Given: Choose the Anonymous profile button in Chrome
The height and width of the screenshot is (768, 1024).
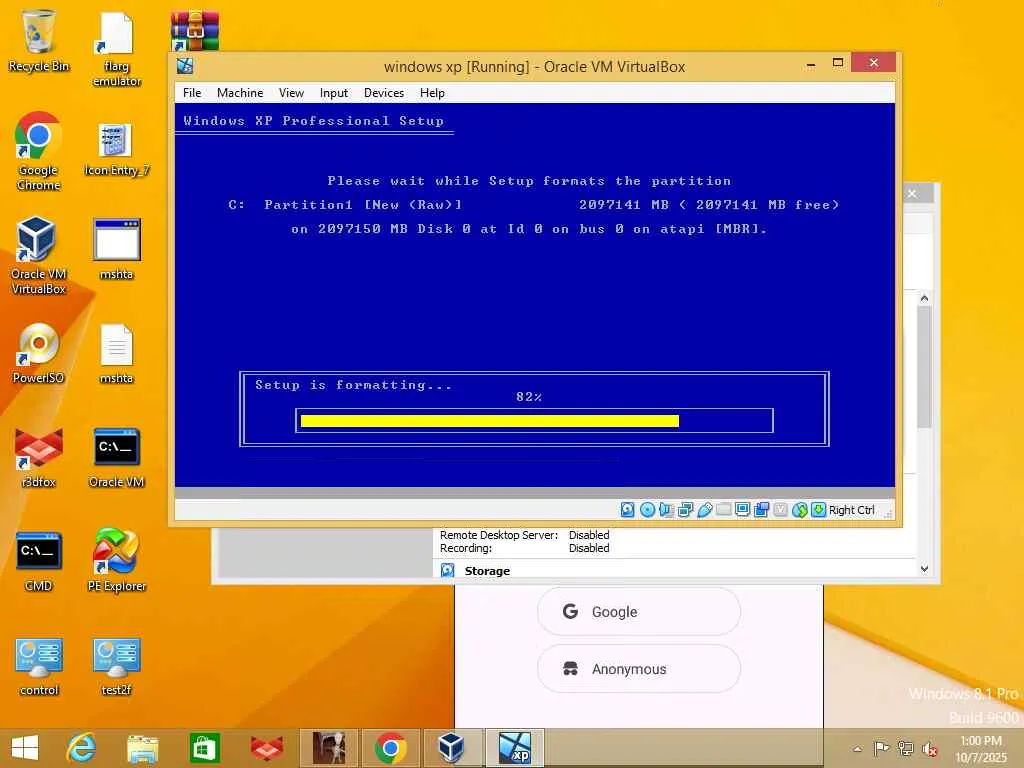Looking at the screenshot, I should click(639, 669).
